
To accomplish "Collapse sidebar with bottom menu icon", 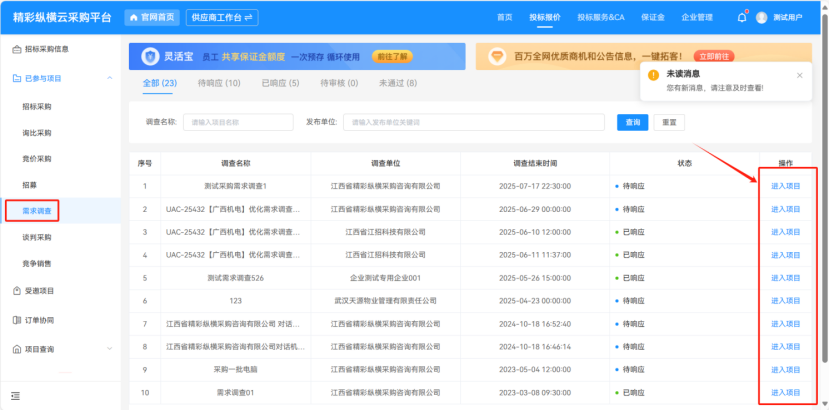I will [x=15, y=396].
